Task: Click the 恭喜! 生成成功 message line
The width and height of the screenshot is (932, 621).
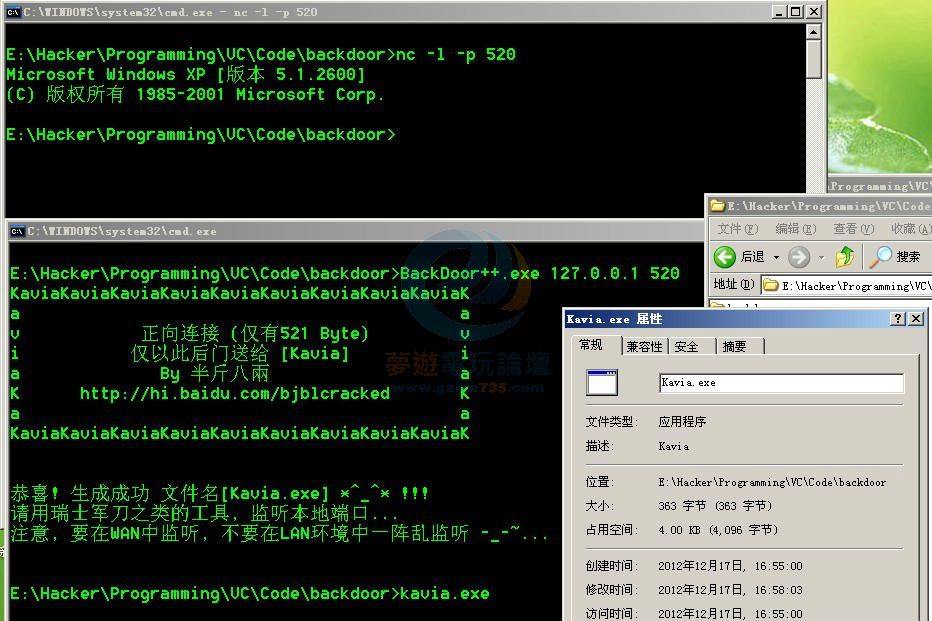Action: (220, 493)
